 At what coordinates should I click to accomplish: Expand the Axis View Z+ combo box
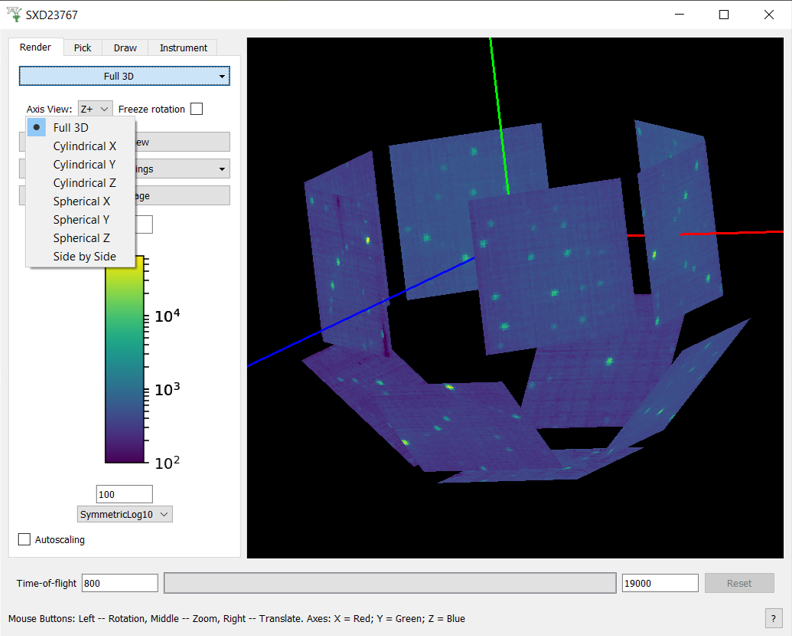[95, 109]
